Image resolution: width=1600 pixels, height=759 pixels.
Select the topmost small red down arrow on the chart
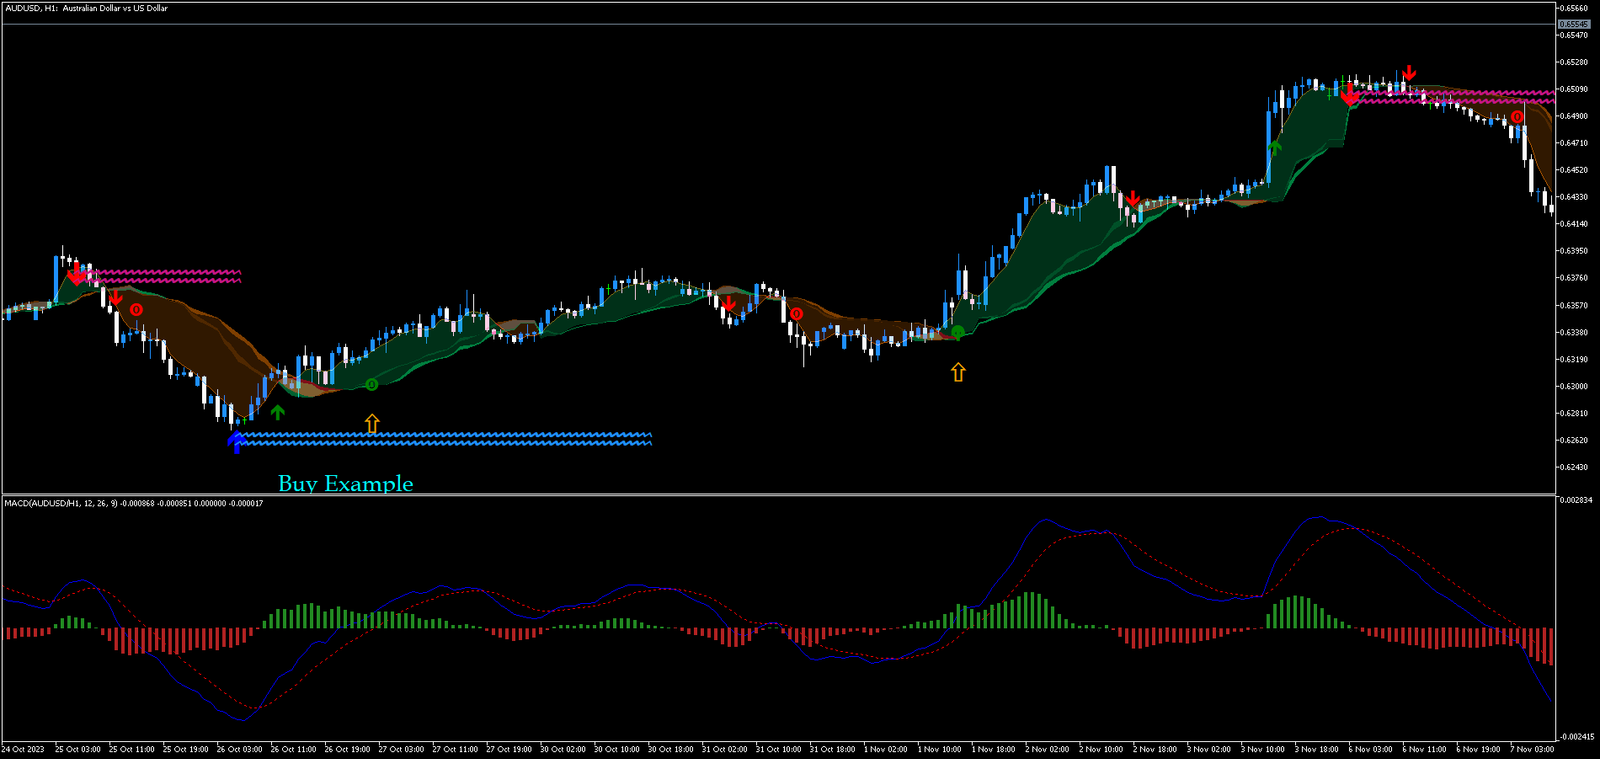(x=1409, y=73)
